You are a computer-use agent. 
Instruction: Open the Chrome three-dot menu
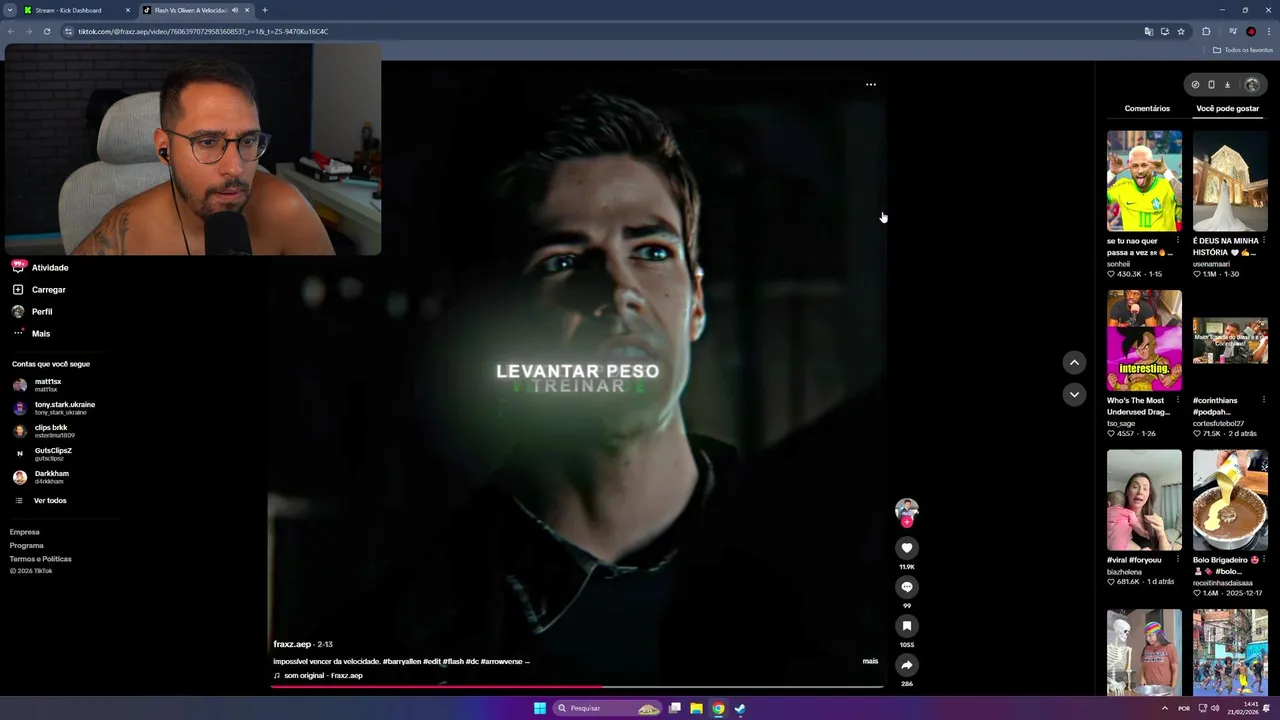click(x=1268, y=31)
